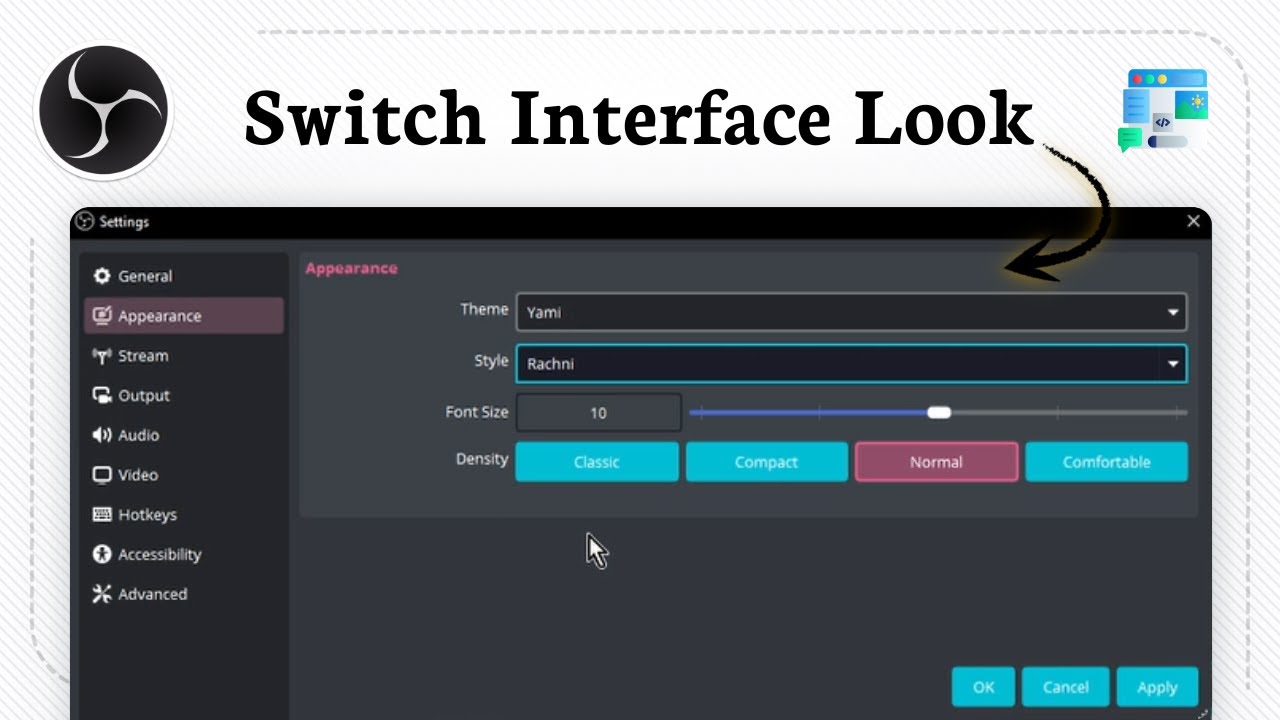Click the Style label
The height and width of the screenshot is (720, 1280).
click(x=491, y=360)
